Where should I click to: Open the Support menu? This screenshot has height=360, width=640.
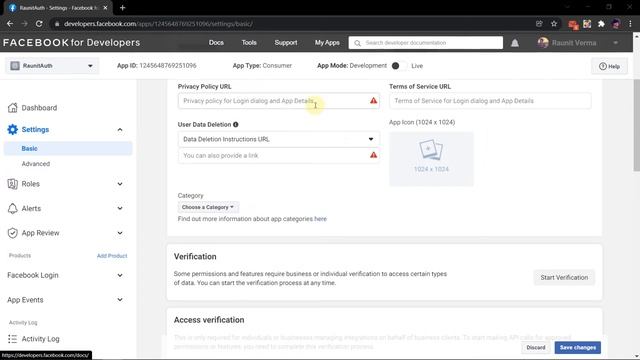pos(286,42)
